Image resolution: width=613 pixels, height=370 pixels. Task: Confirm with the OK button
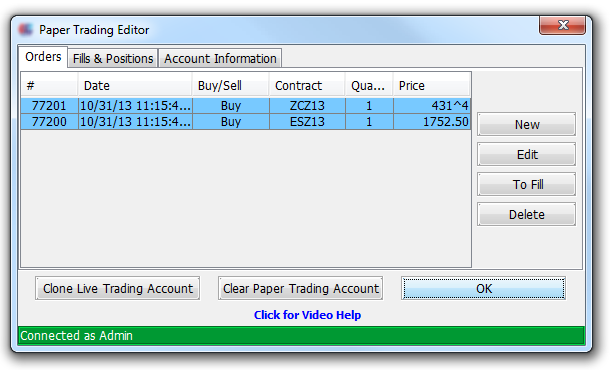coord(484,288)
